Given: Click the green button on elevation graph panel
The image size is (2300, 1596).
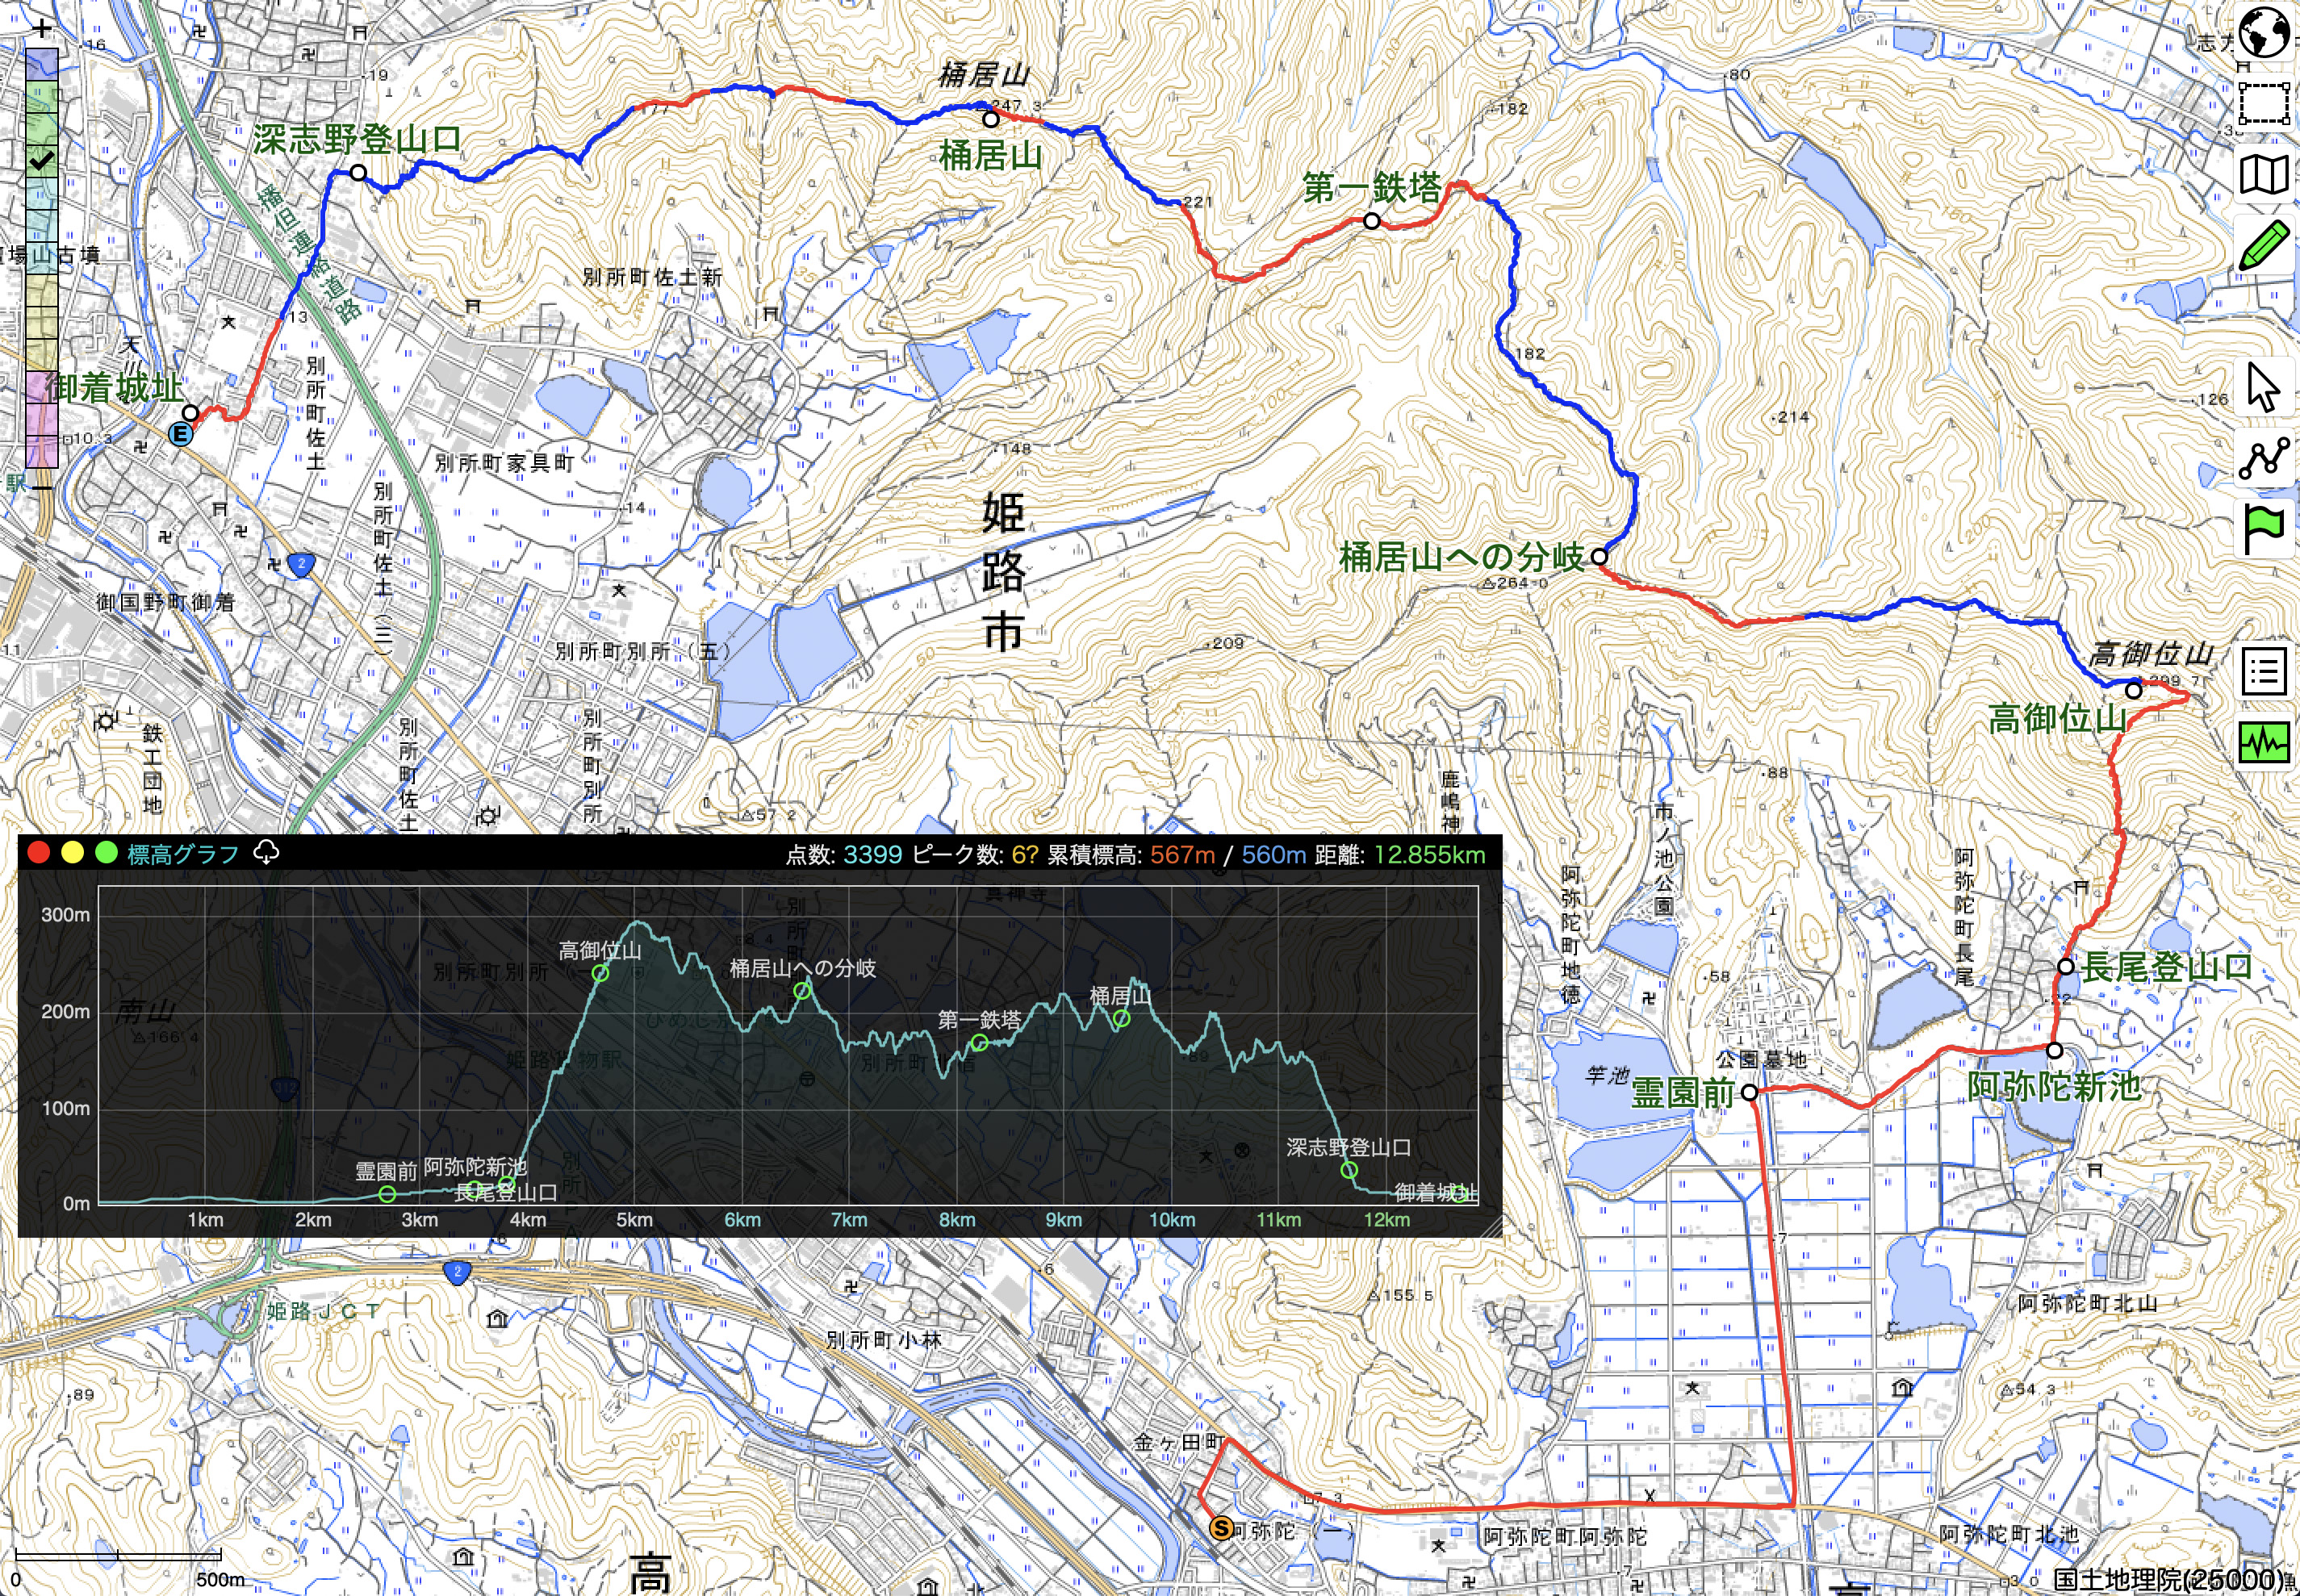Looking at the screenshot, I should click(106, 853).
